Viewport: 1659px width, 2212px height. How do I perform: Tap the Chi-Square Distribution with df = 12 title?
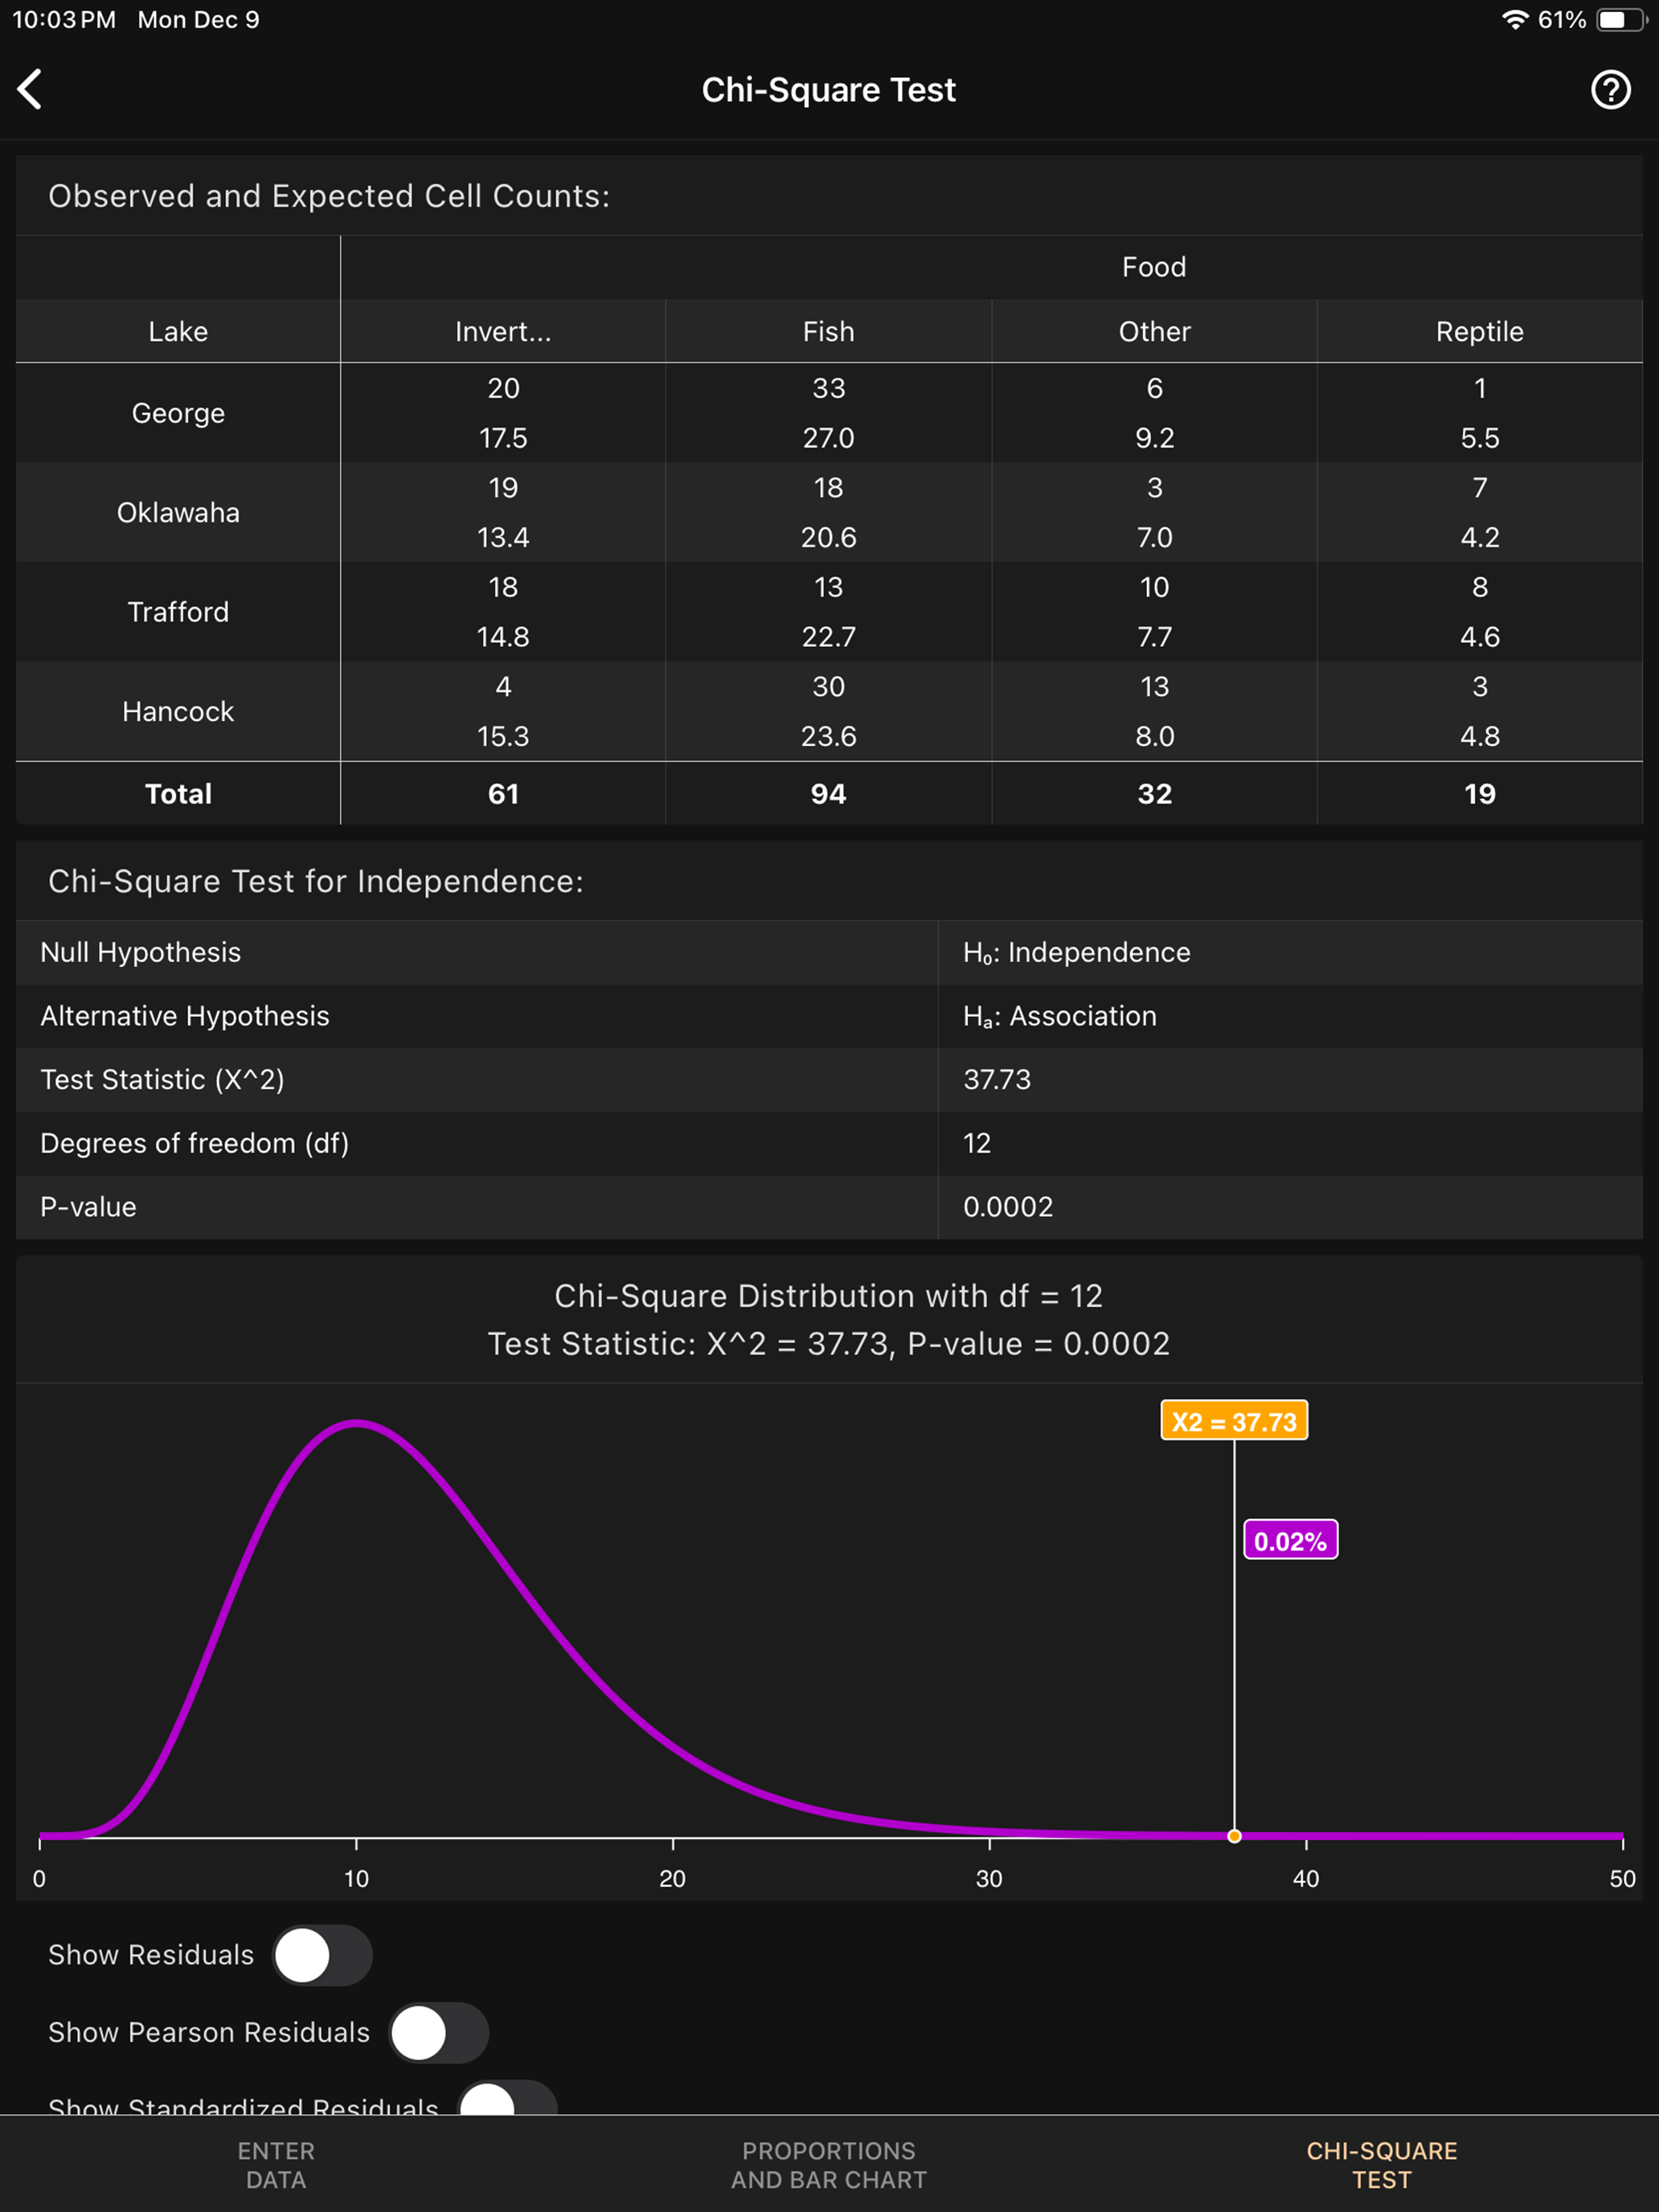coord(829,1296)
